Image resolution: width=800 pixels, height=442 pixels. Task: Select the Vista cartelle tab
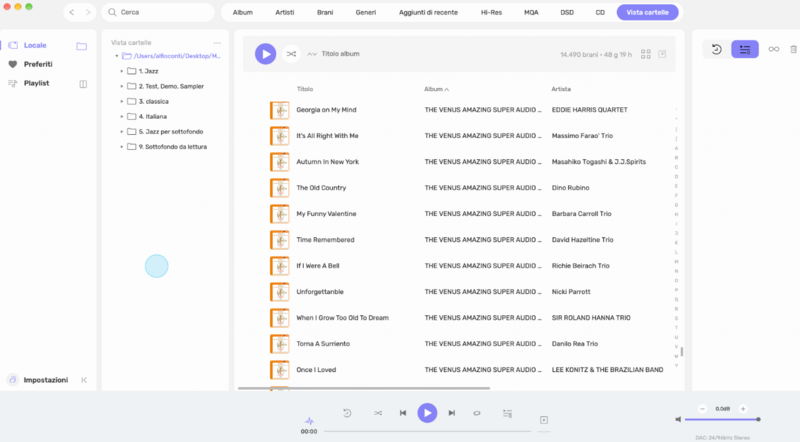coord(647,12)
